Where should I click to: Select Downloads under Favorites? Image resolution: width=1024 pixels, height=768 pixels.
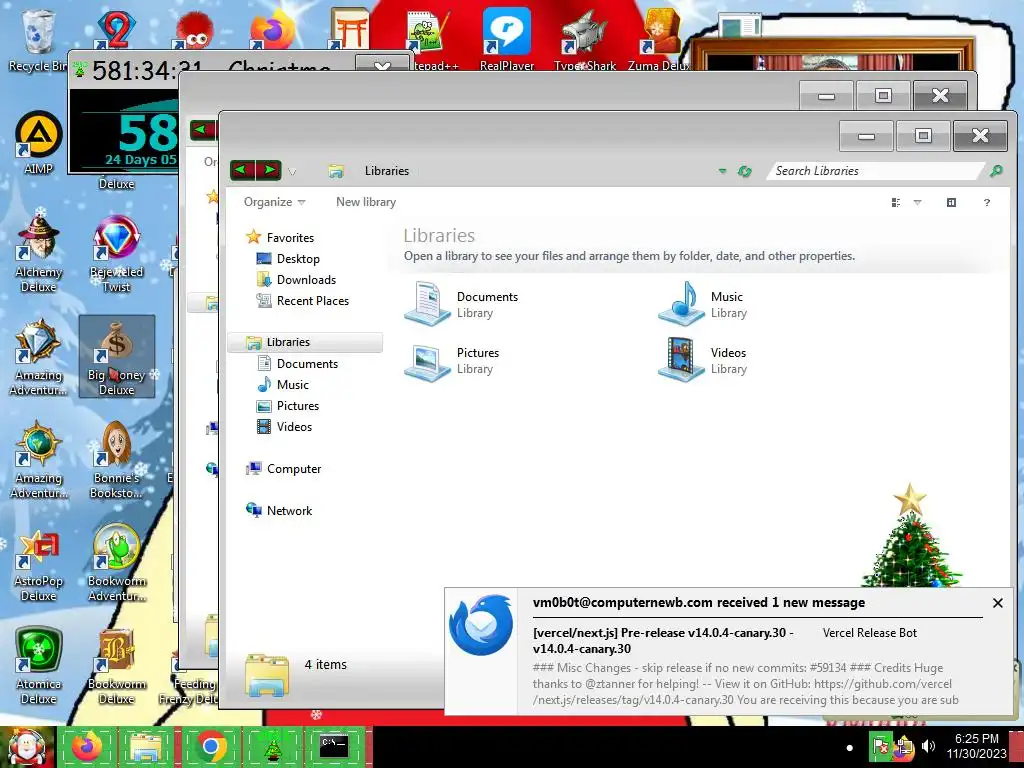(x=306, y=280)
